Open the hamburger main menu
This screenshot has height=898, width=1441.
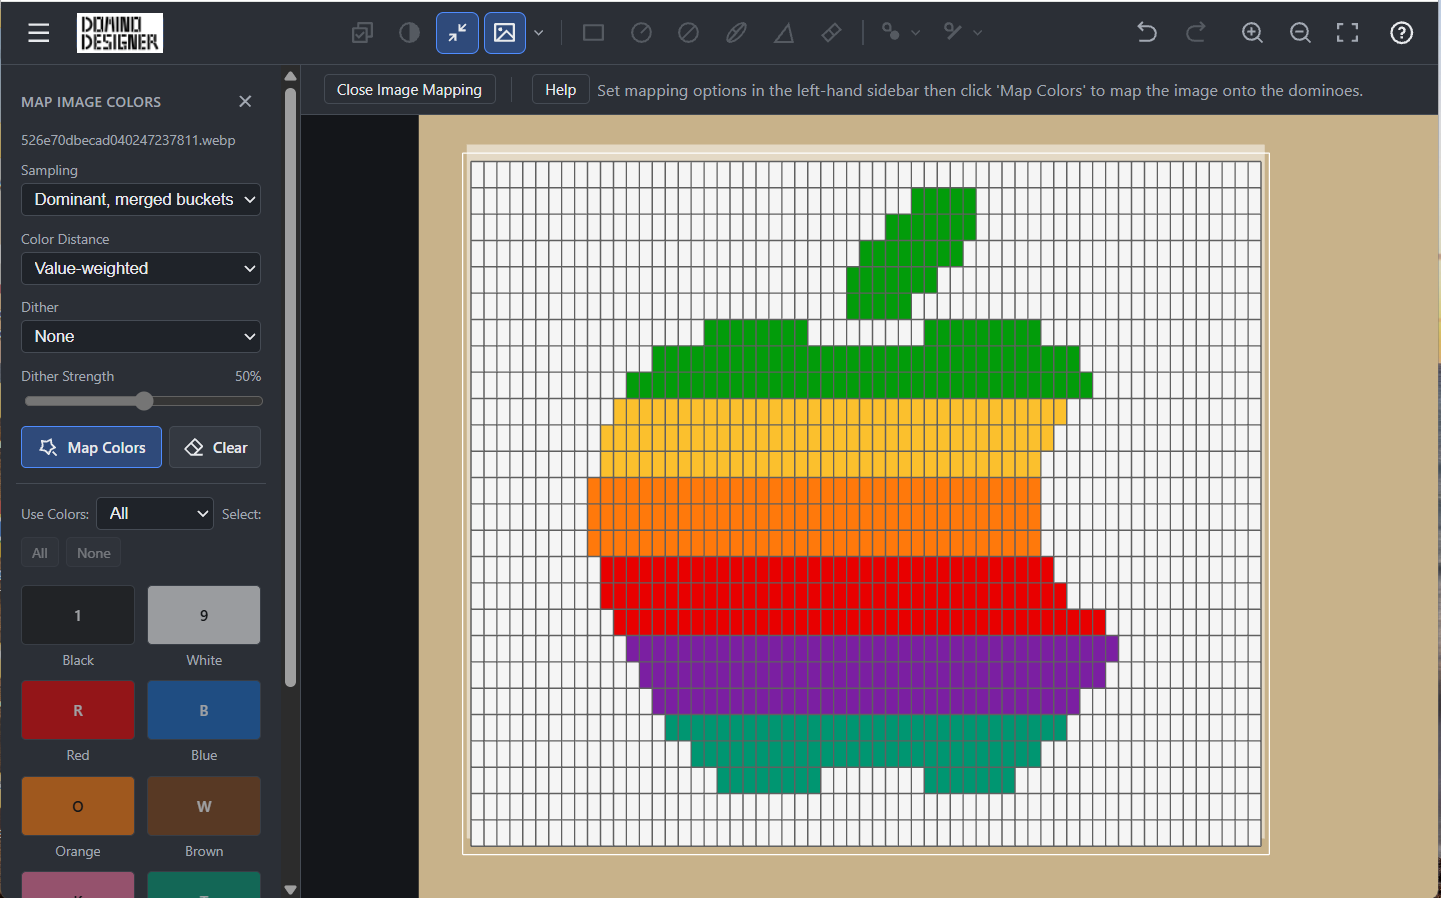coord(39,33)
